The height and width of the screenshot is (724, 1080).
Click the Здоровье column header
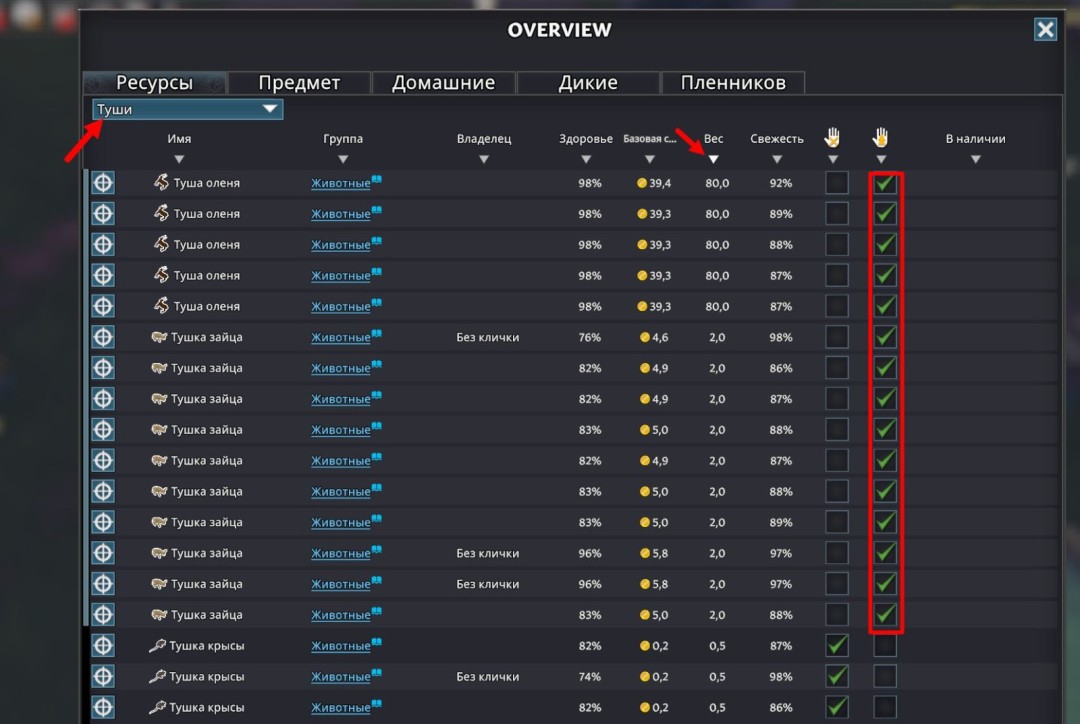pos(586,139)
